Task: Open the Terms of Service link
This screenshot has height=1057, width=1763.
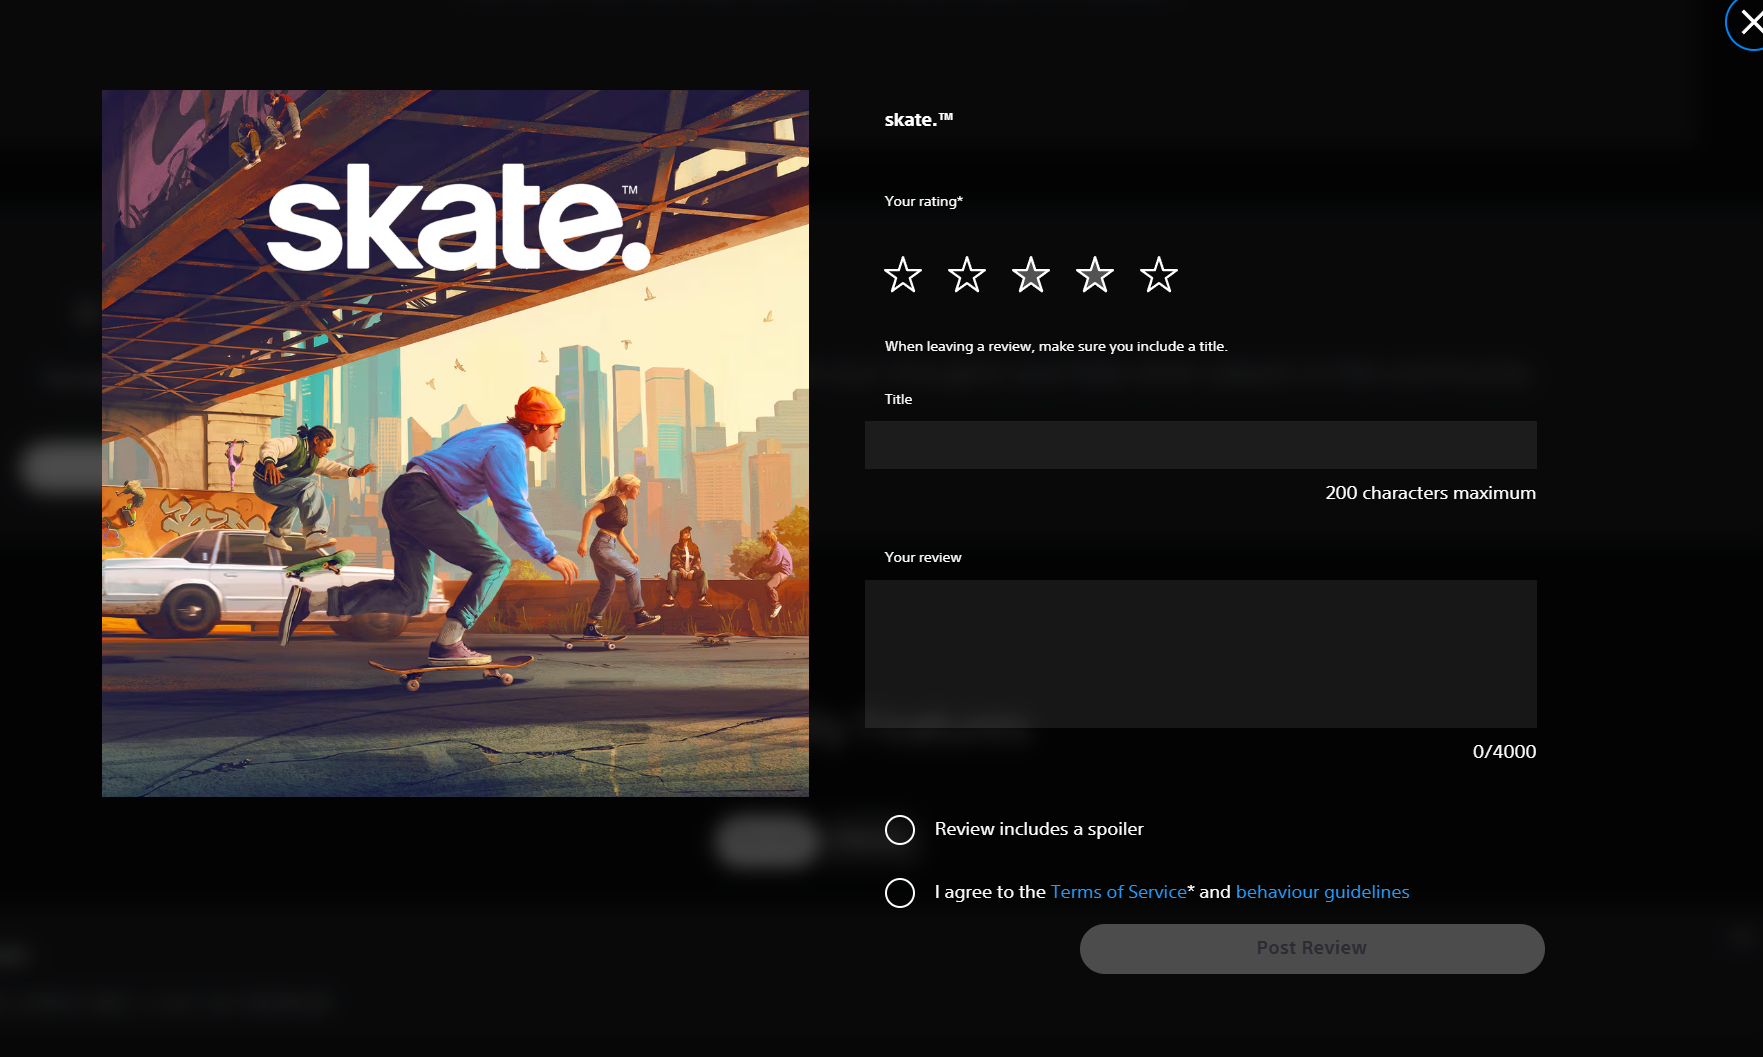Action: 1118,892
